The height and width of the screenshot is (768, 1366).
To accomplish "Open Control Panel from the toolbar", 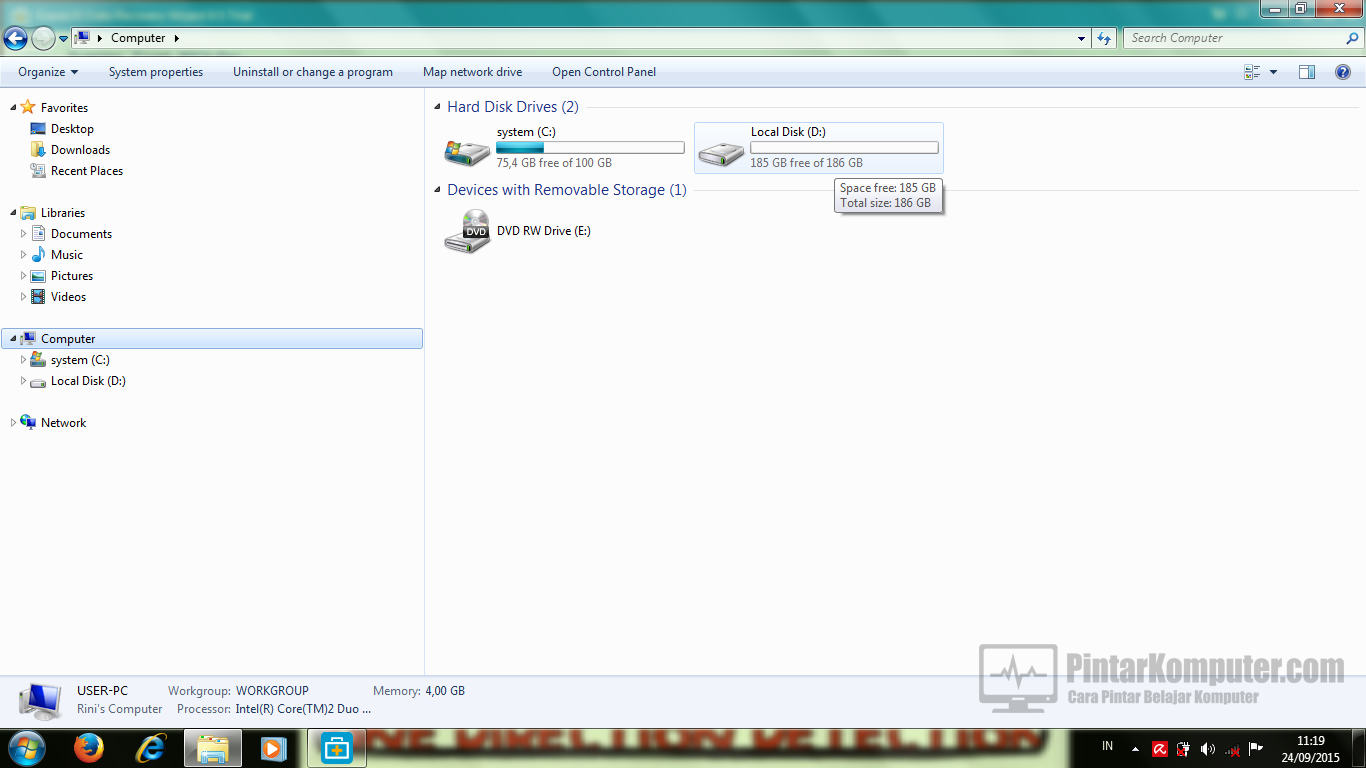I will click(x=604, y=71).
